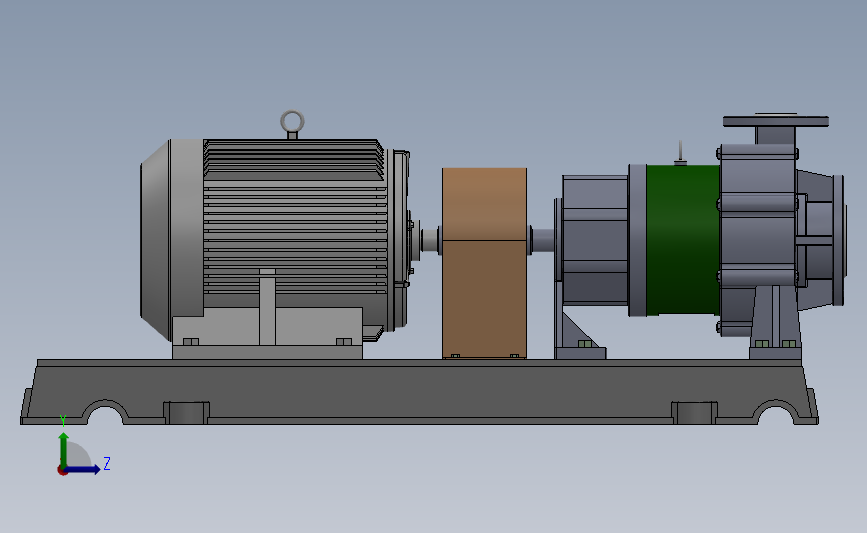Select the motor output shaft near the guard
Screen dimensions: 867x533
point(430,241)
